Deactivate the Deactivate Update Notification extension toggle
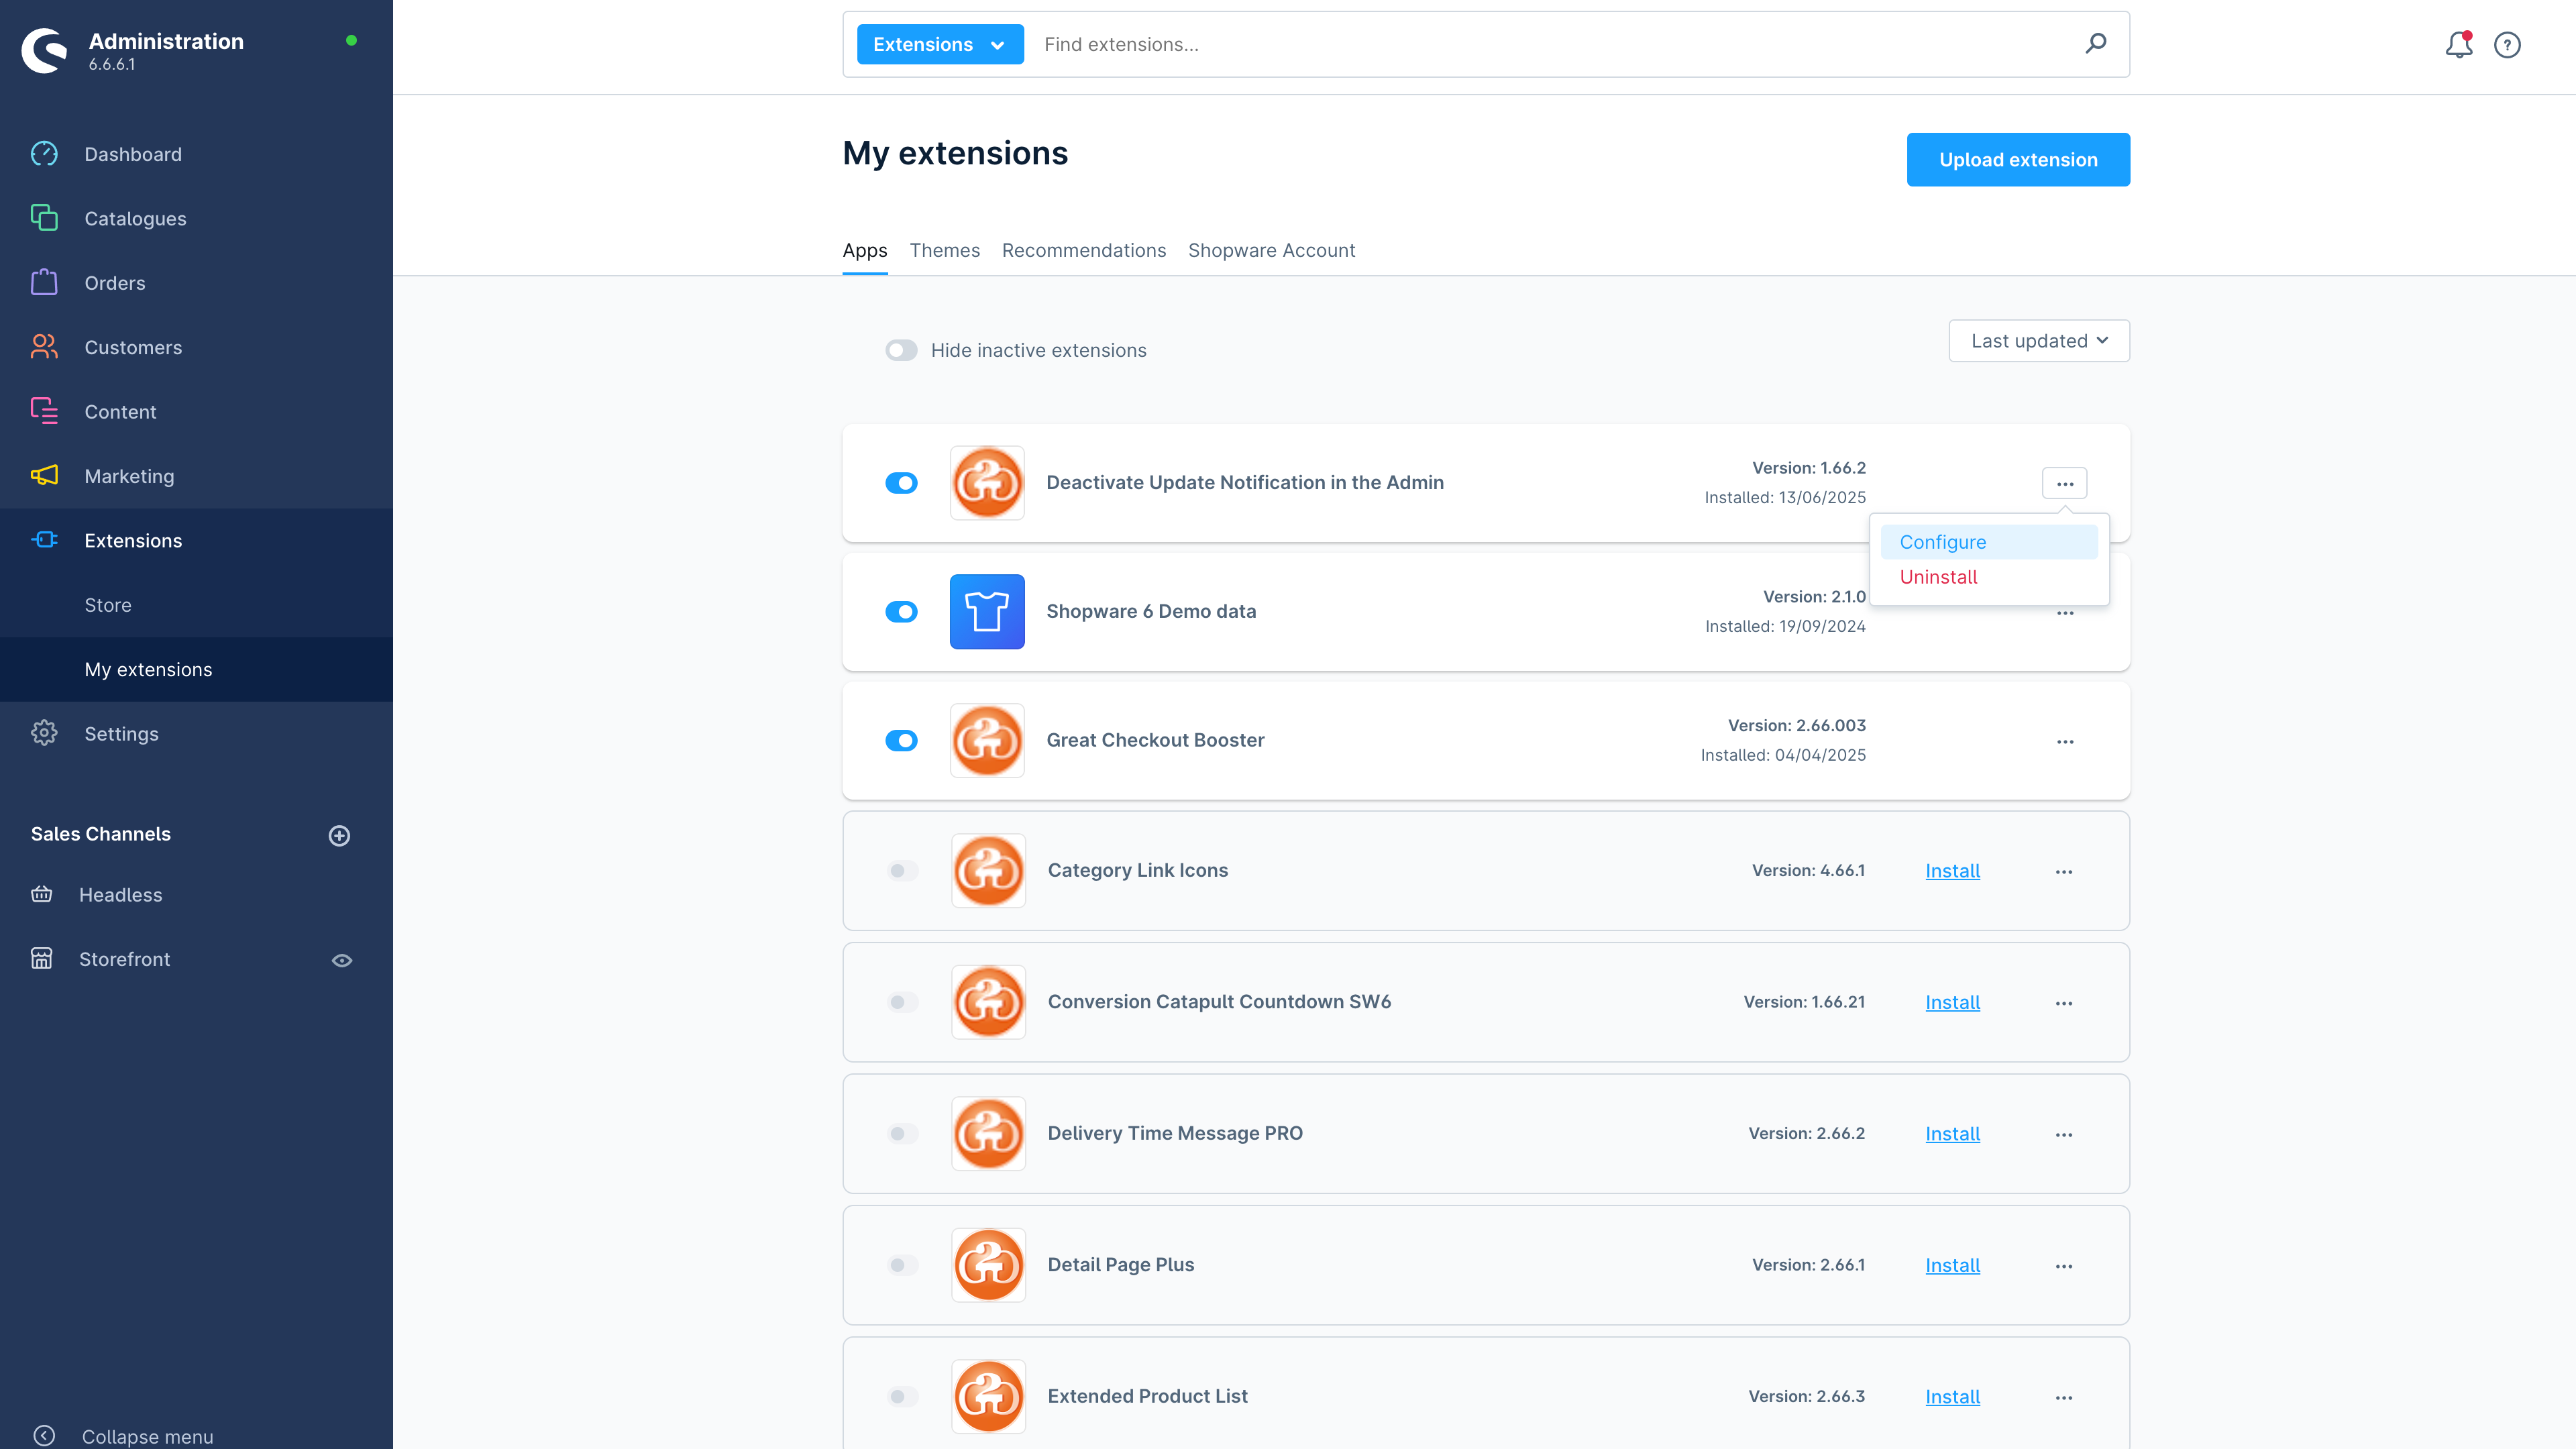2576x1449 pixels. 901,483
